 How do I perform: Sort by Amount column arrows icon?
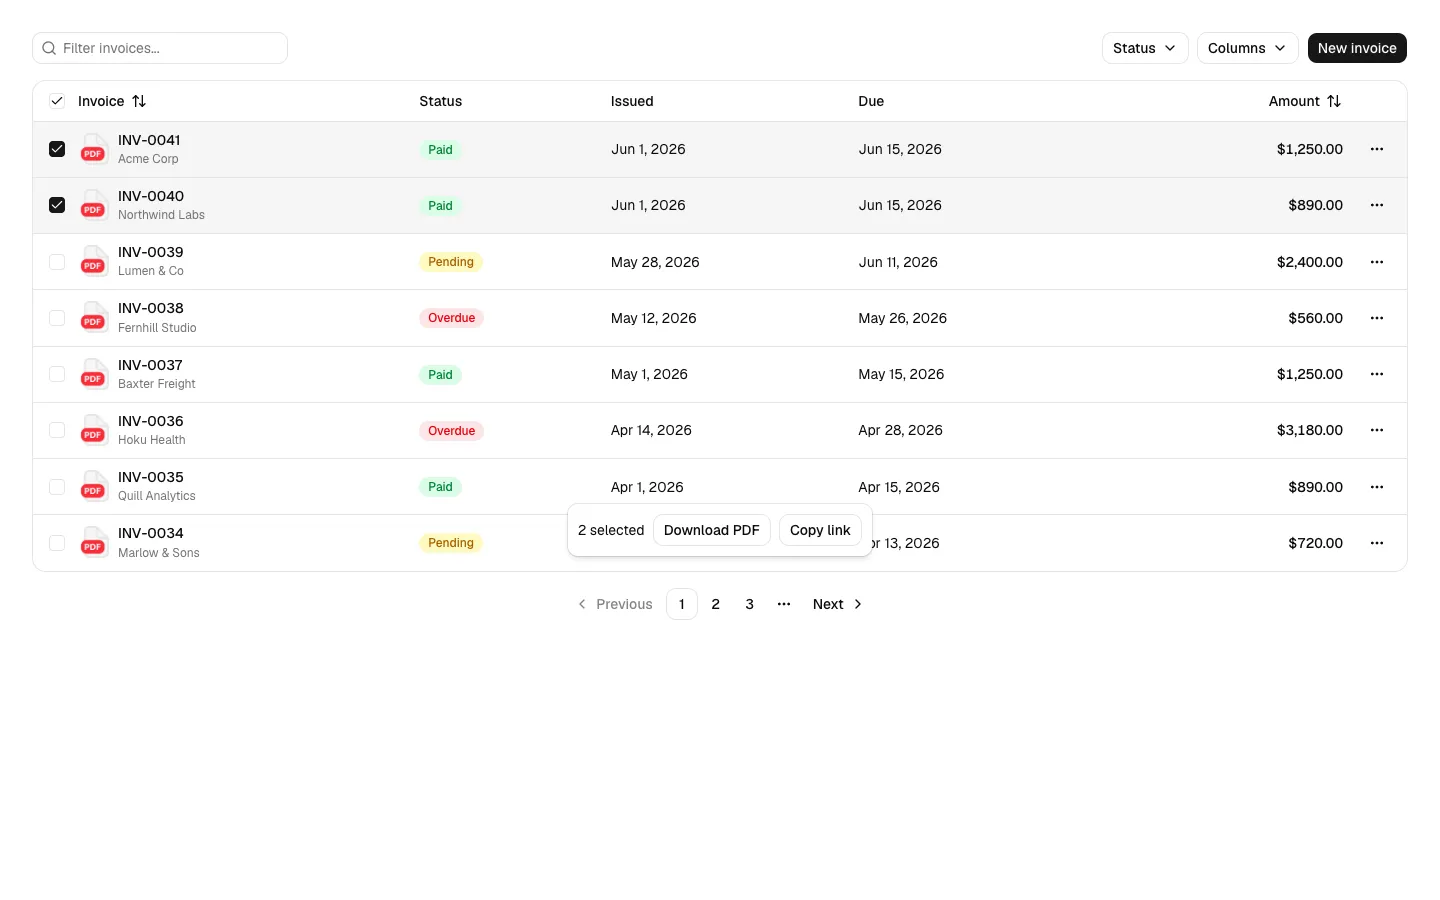(1334, 101)
